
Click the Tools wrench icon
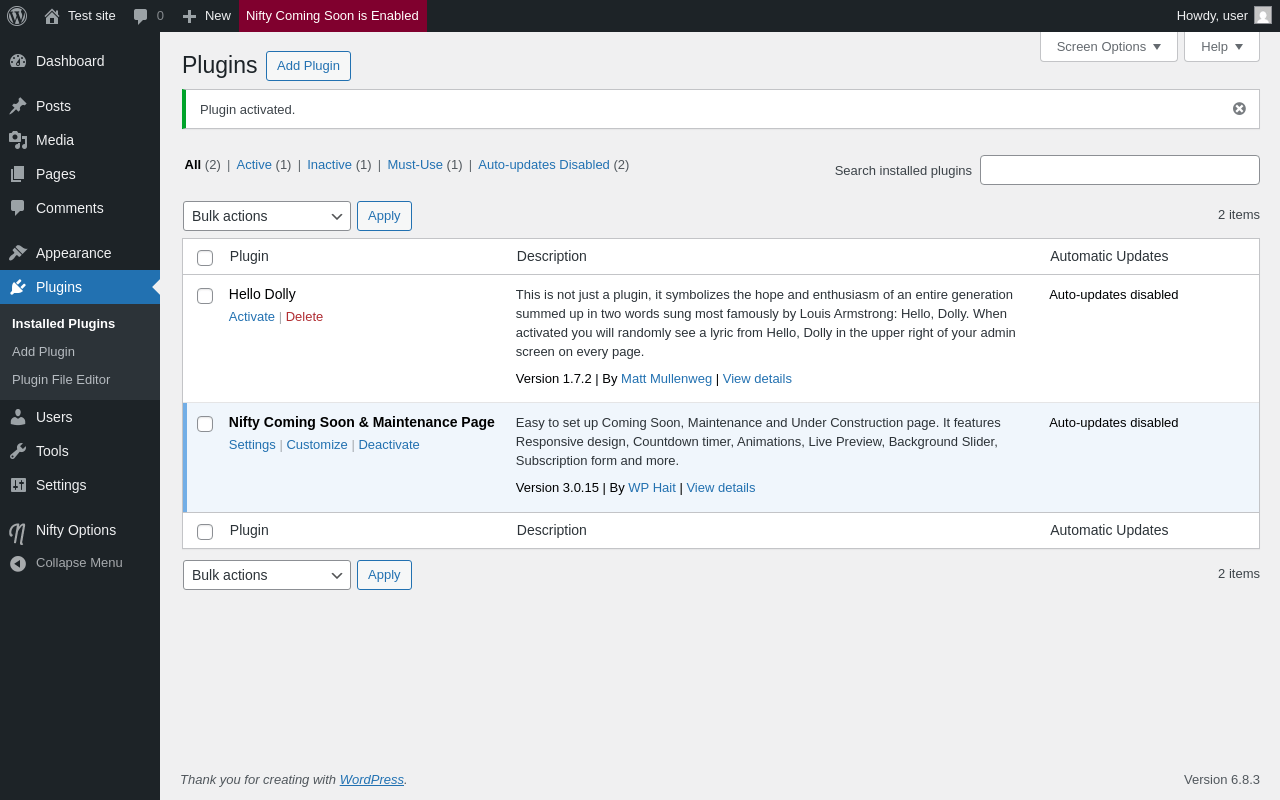click(x=18, y=451)
